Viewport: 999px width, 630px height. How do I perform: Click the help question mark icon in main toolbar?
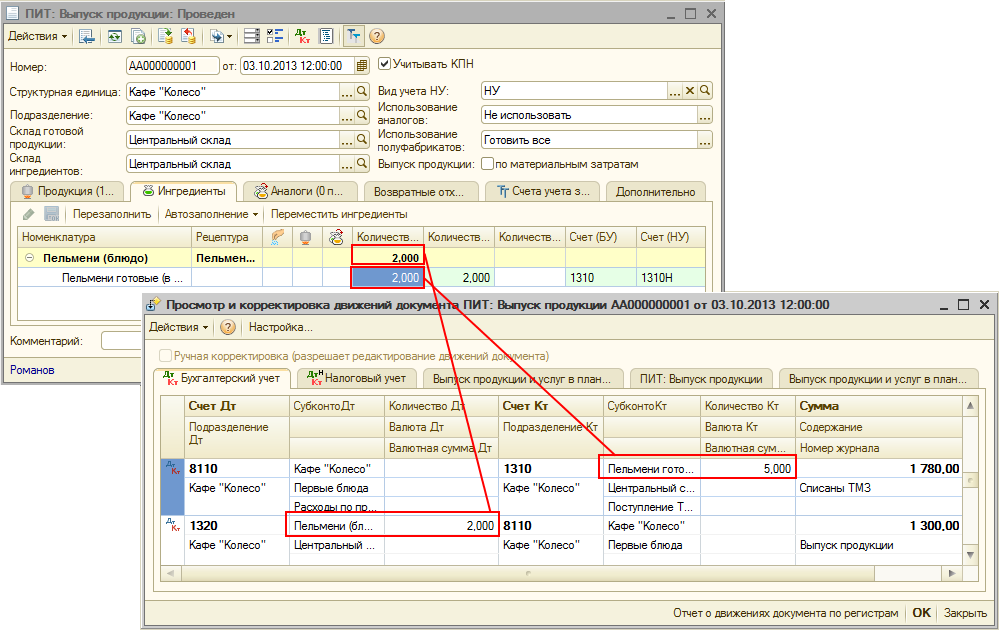tap(377, 36)
